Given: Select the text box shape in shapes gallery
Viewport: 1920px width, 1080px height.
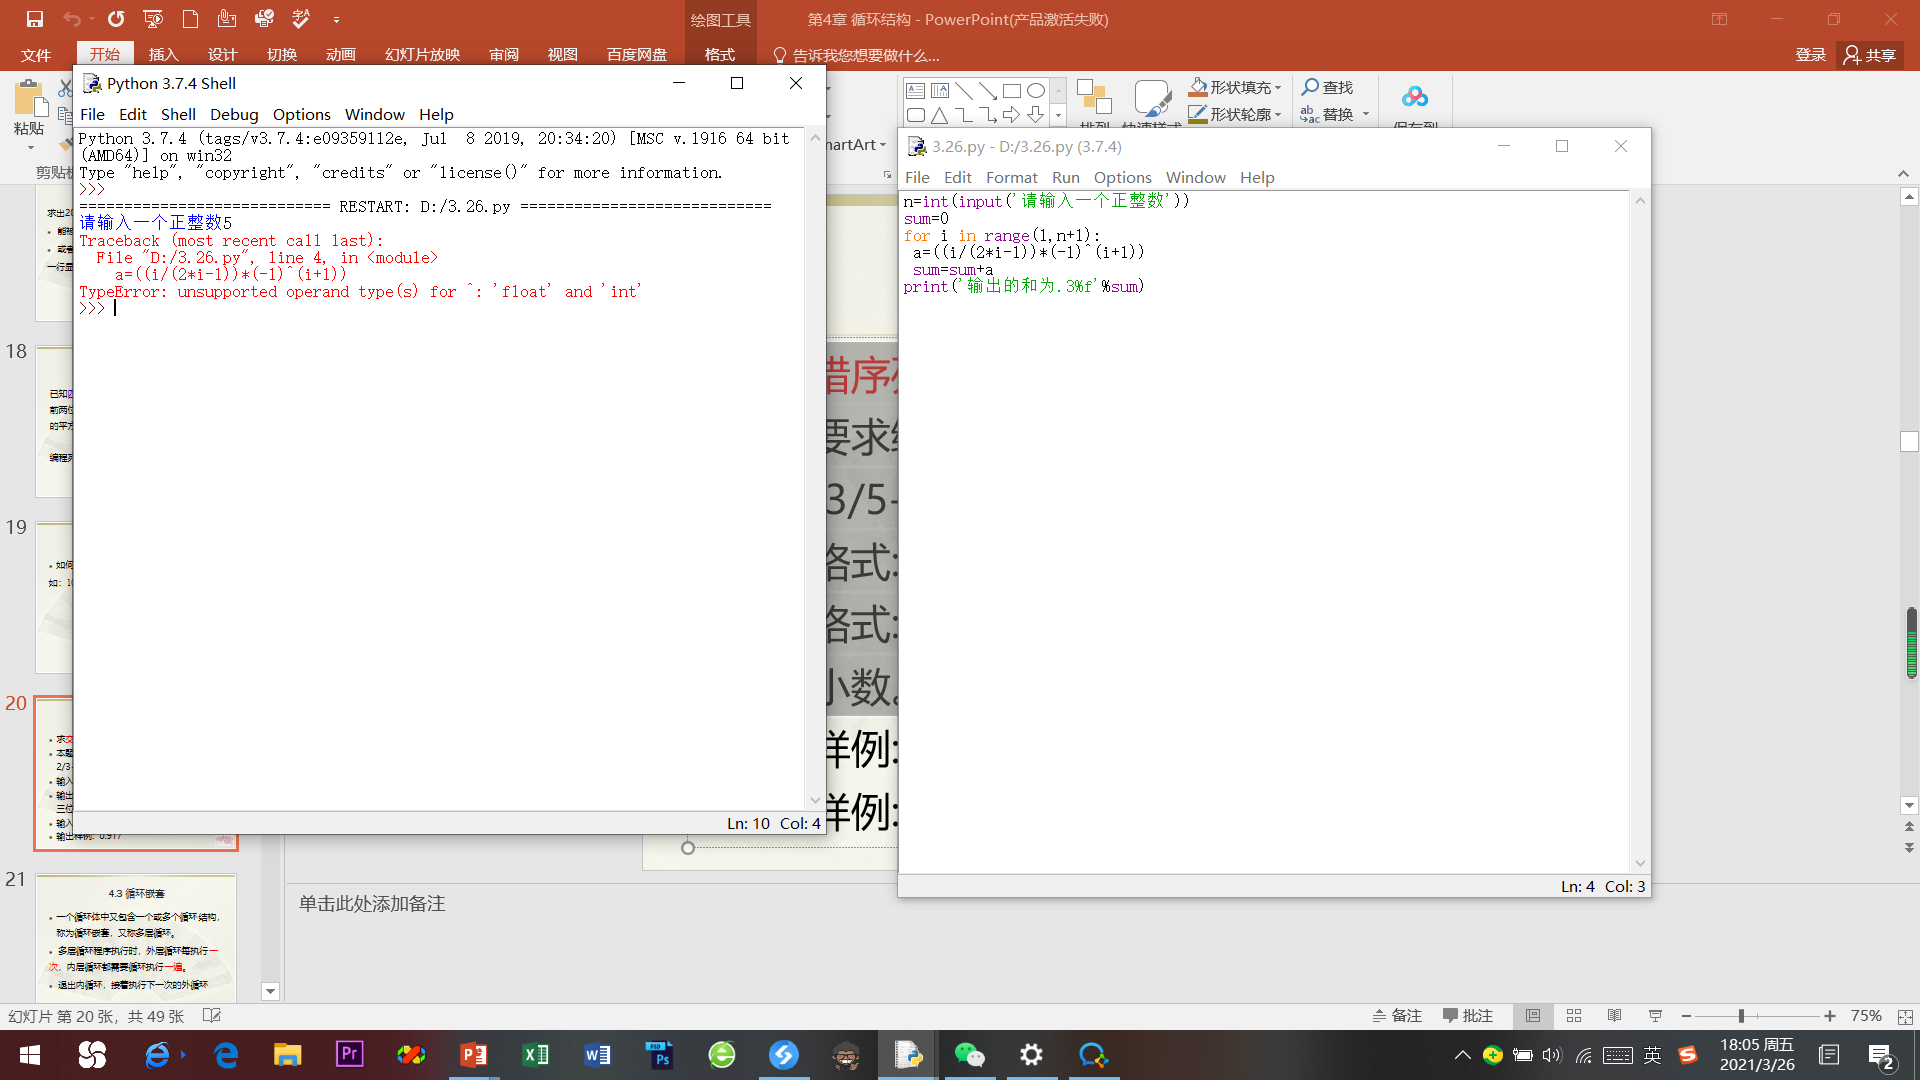Looking at the screenshot, I should point(915,91).
